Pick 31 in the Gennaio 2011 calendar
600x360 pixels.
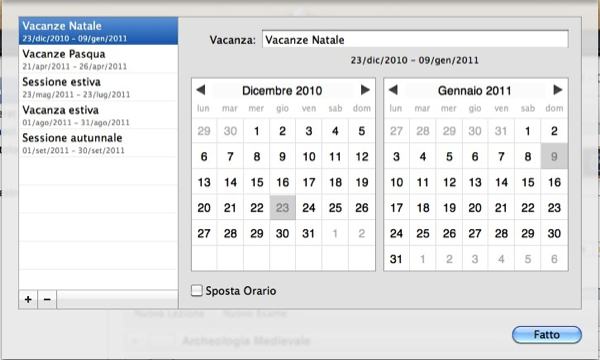pos(396,259)
